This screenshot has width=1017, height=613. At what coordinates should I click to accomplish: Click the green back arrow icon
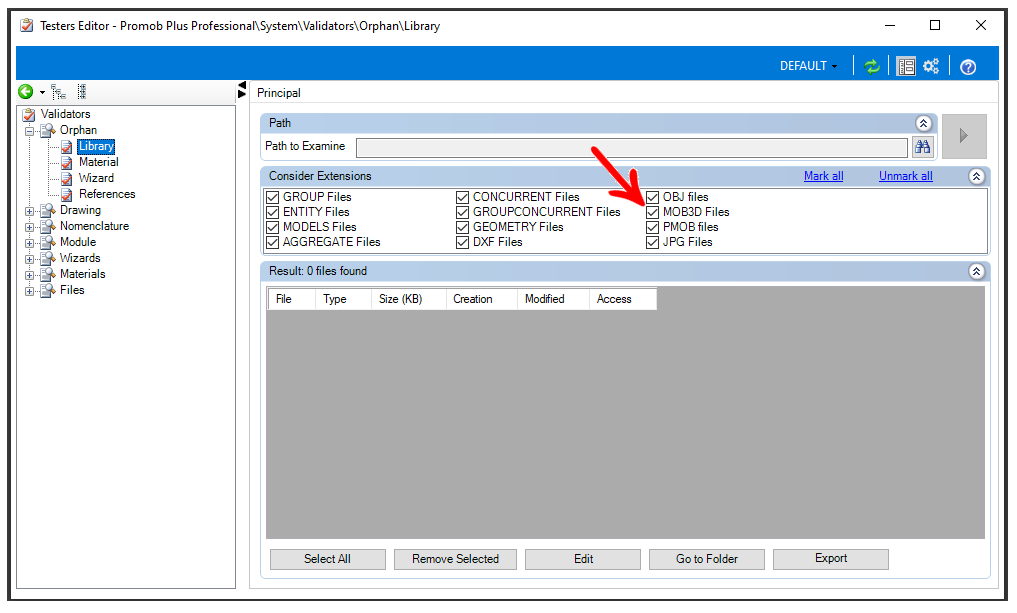(x=25, y=92)
